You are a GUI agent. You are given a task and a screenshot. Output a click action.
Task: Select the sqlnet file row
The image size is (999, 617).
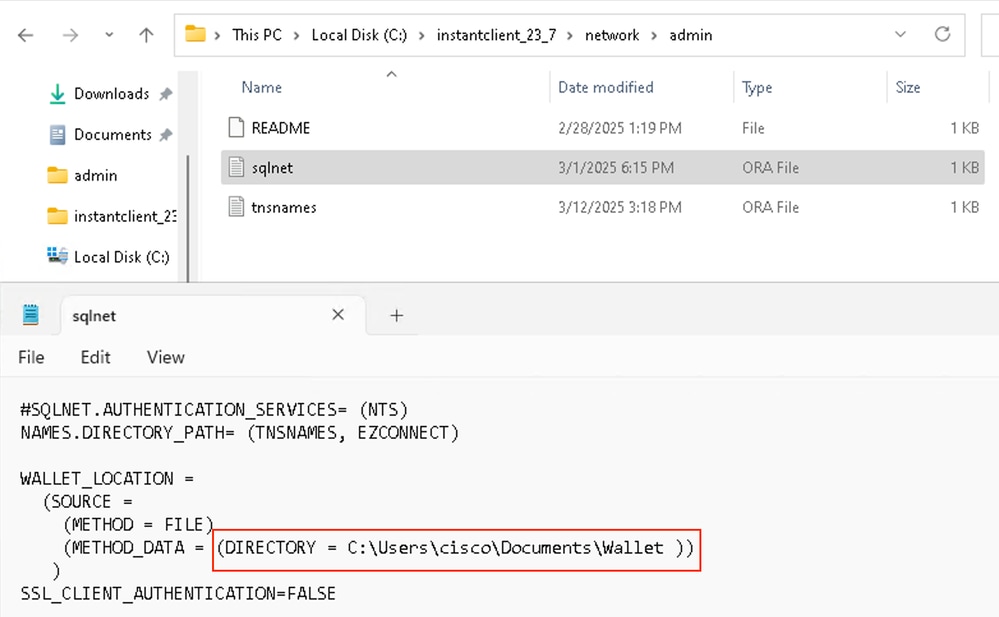click(603, 168)
